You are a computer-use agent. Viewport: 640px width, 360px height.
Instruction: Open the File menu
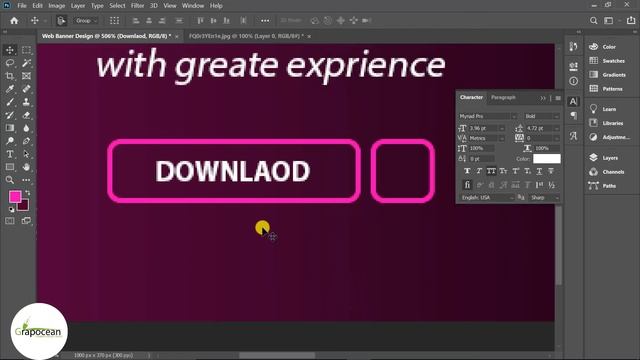tap(22, 6)
